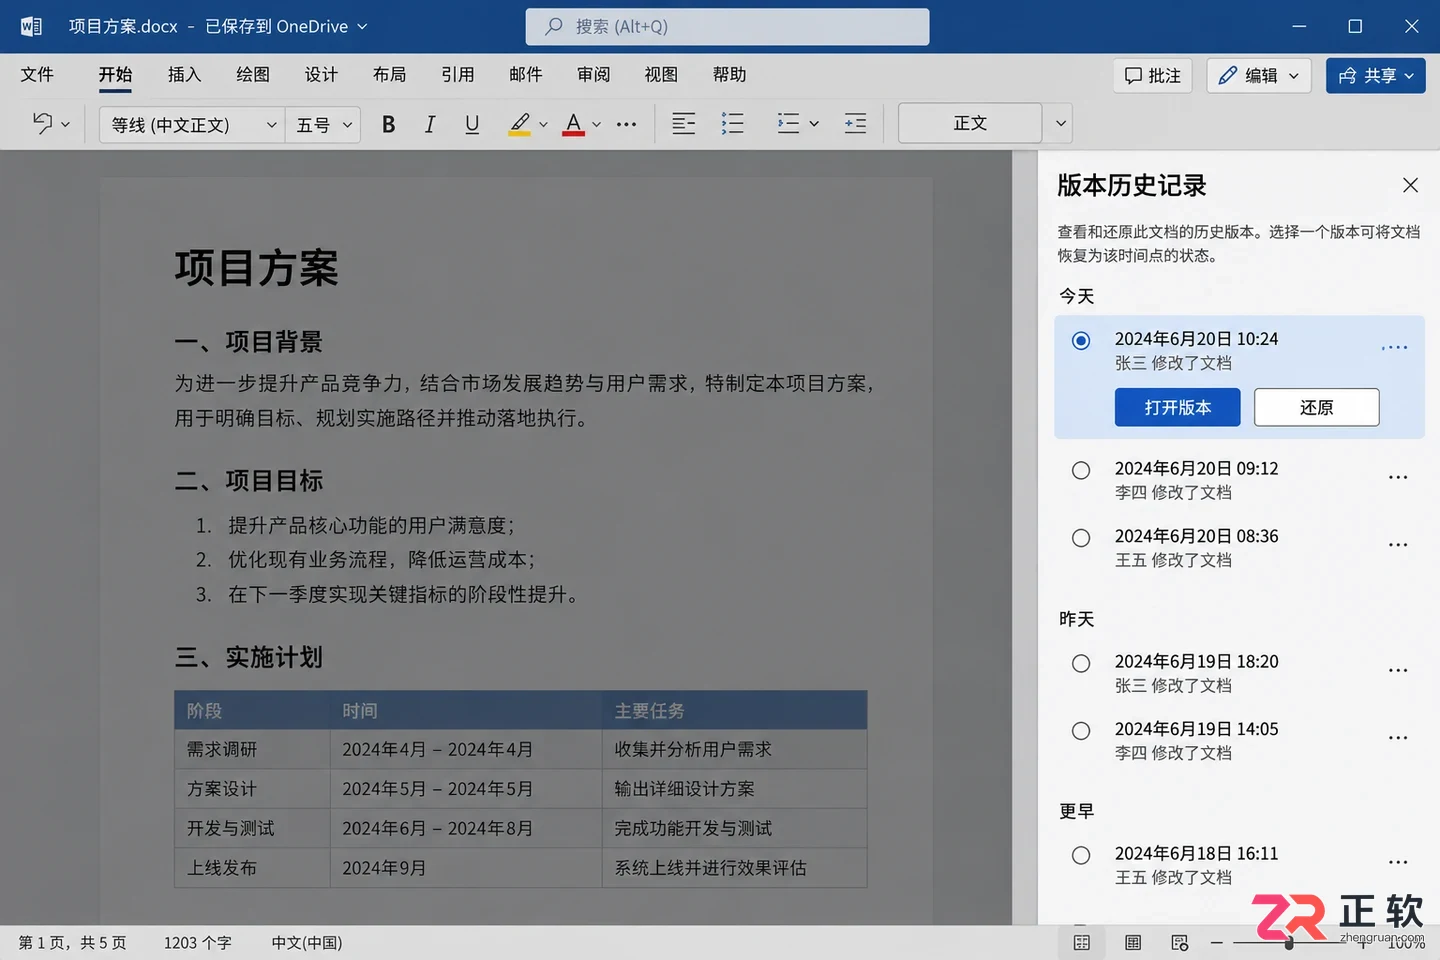
Task: Select the 2024年6月20日 10:24 version radio
Action: click(1081, 341)
